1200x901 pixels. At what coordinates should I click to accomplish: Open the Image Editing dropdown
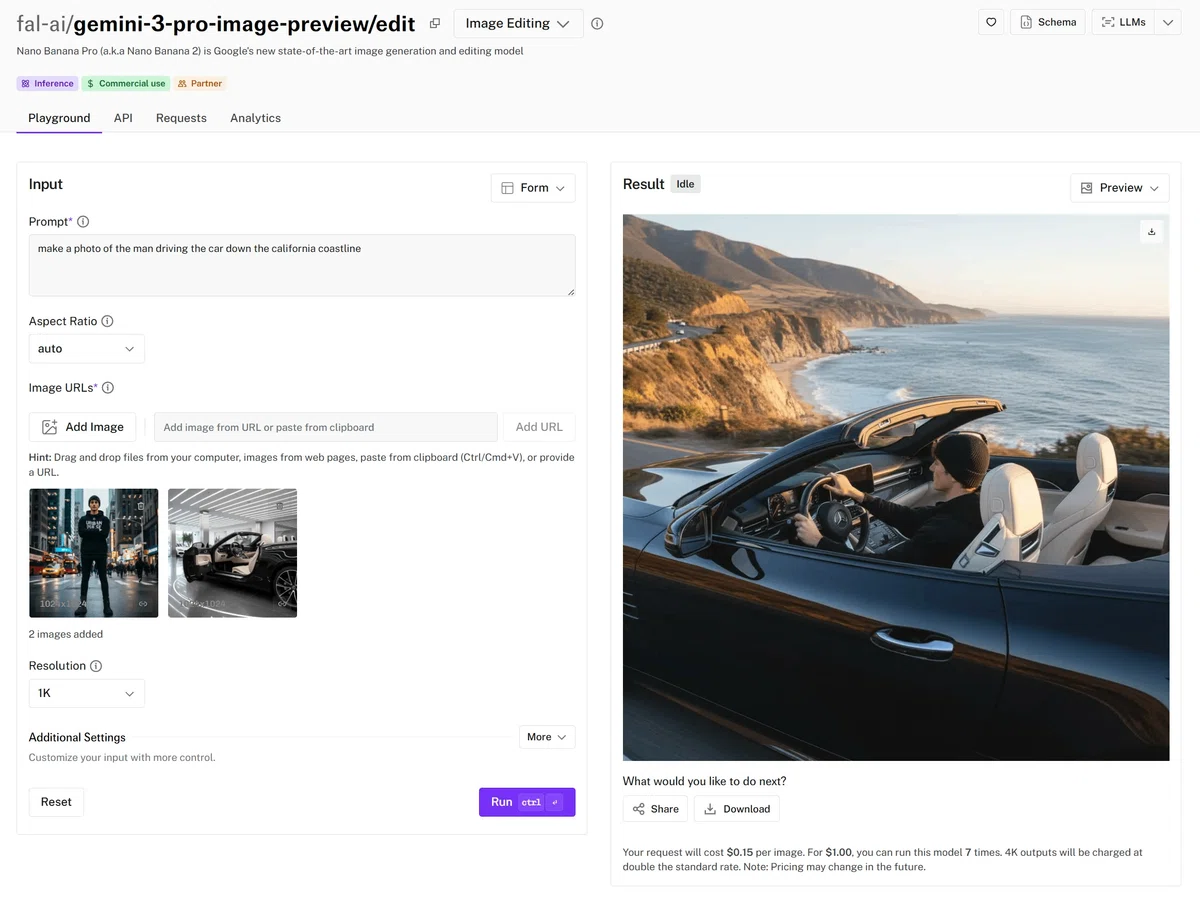pyautogui.click(x=518, y=23)
